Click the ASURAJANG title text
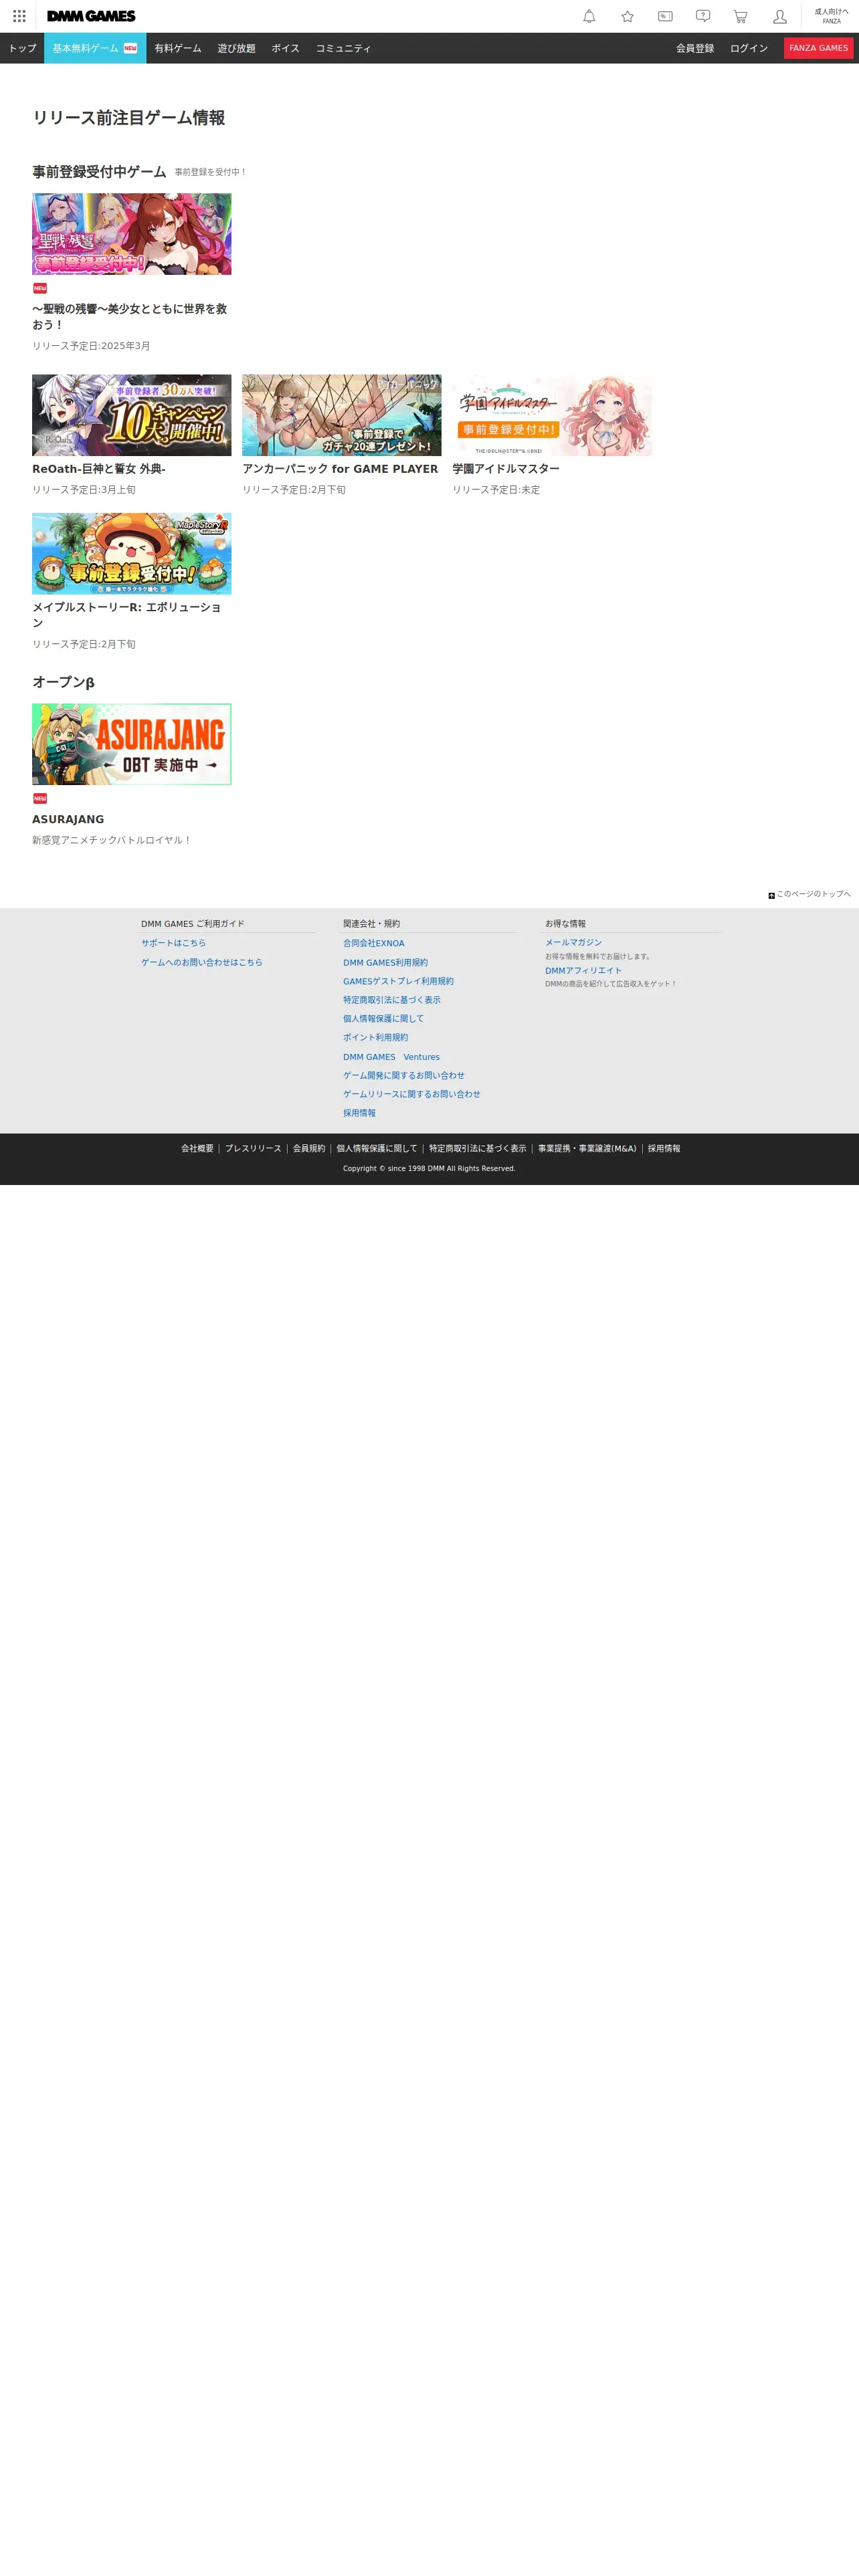The width and height of the screenshot is (859, 2576). click(x=68, y=819)
